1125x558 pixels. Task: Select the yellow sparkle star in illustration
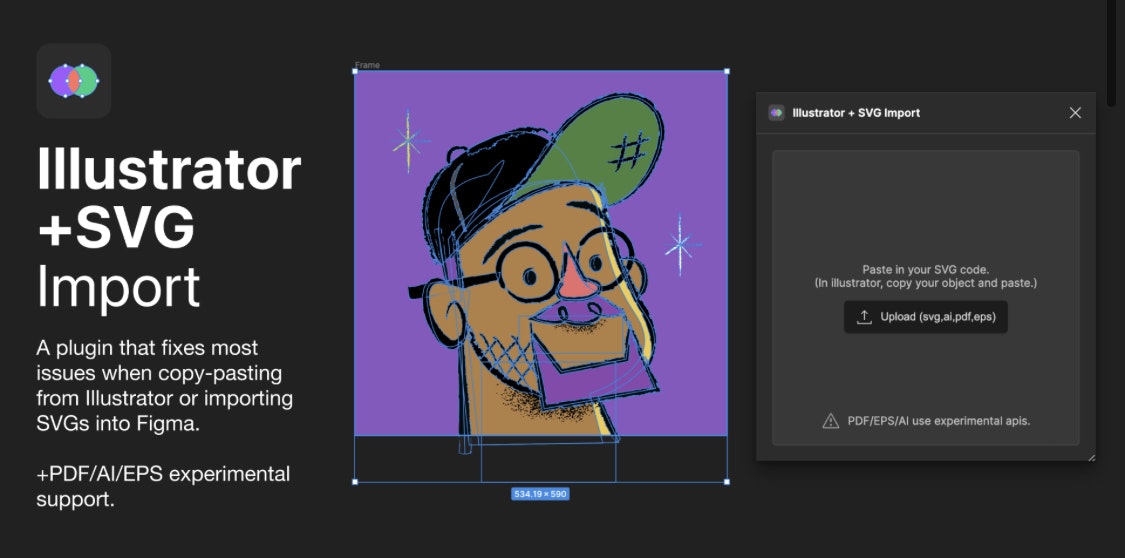tap(408, 141)
